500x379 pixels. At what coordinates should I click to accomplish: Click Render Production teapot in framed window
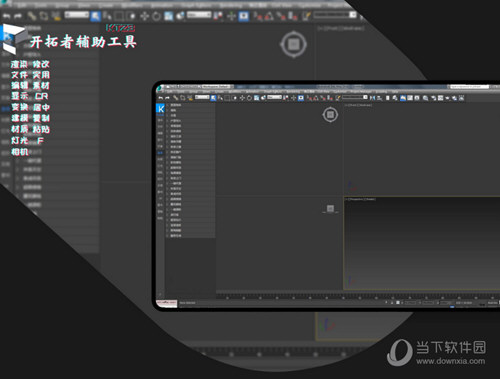447,98
